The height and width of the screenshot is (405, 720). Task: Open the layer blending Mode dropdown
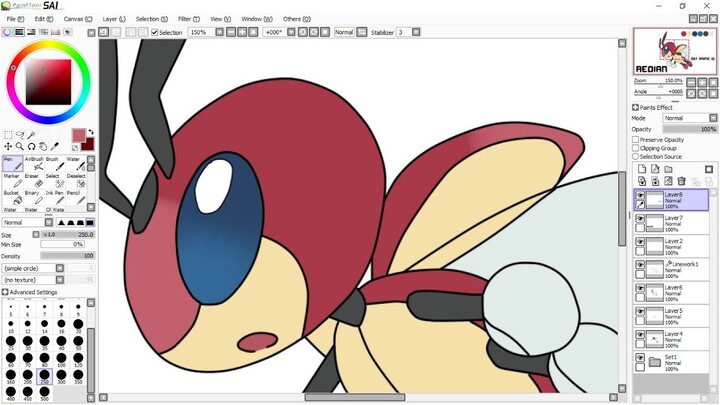point(713,118)
